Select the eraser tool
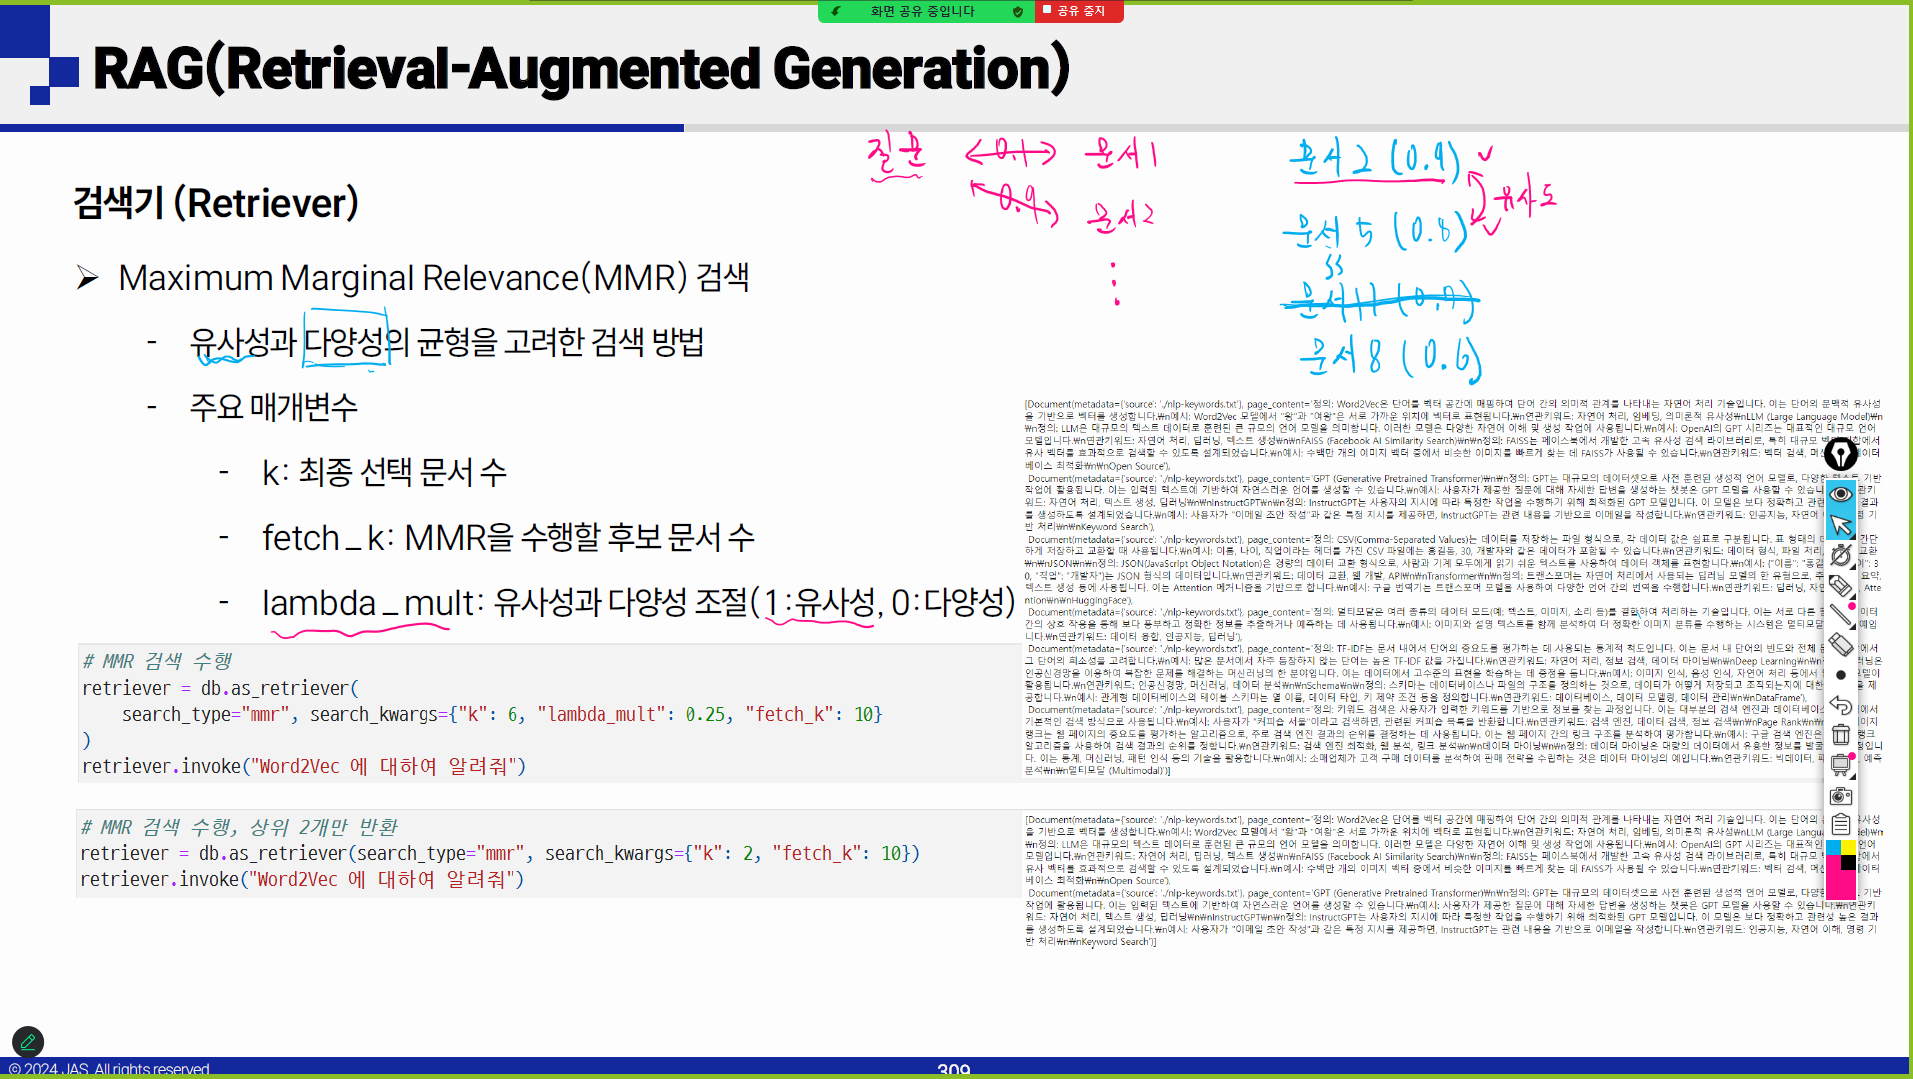Screen dimensions: 1913x1079 1840,645
